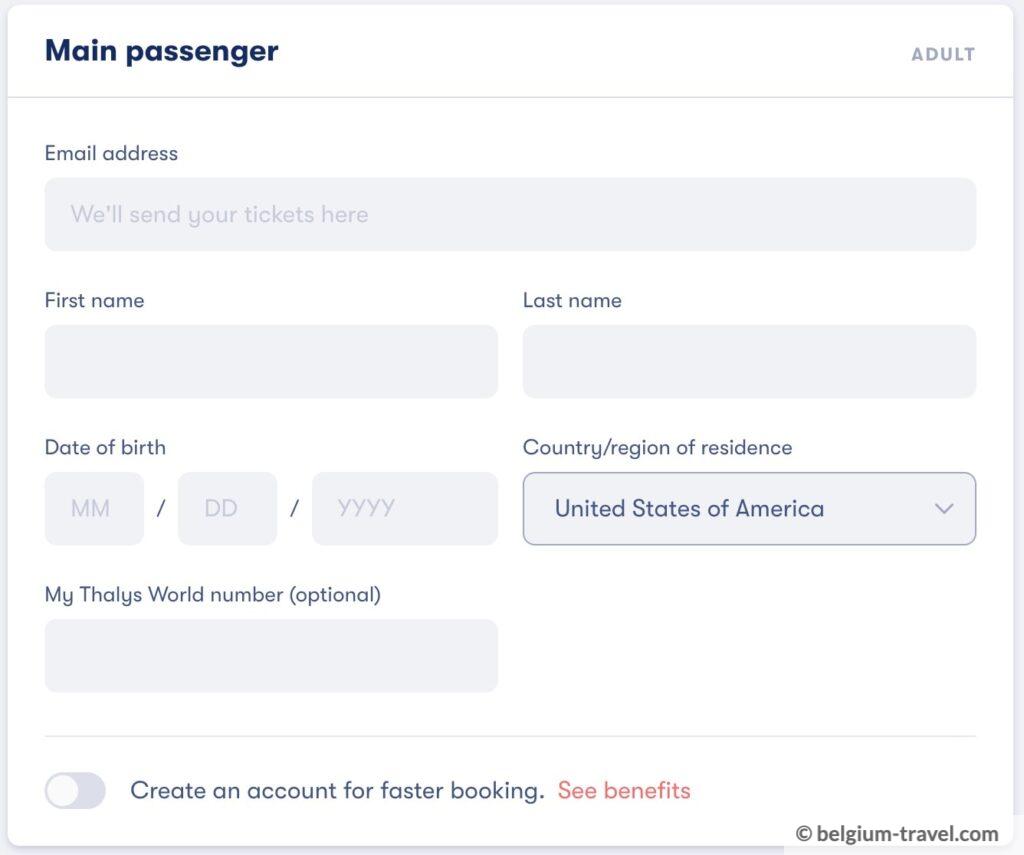
Task: Focus the First name text box
Action: coord(271,361)
